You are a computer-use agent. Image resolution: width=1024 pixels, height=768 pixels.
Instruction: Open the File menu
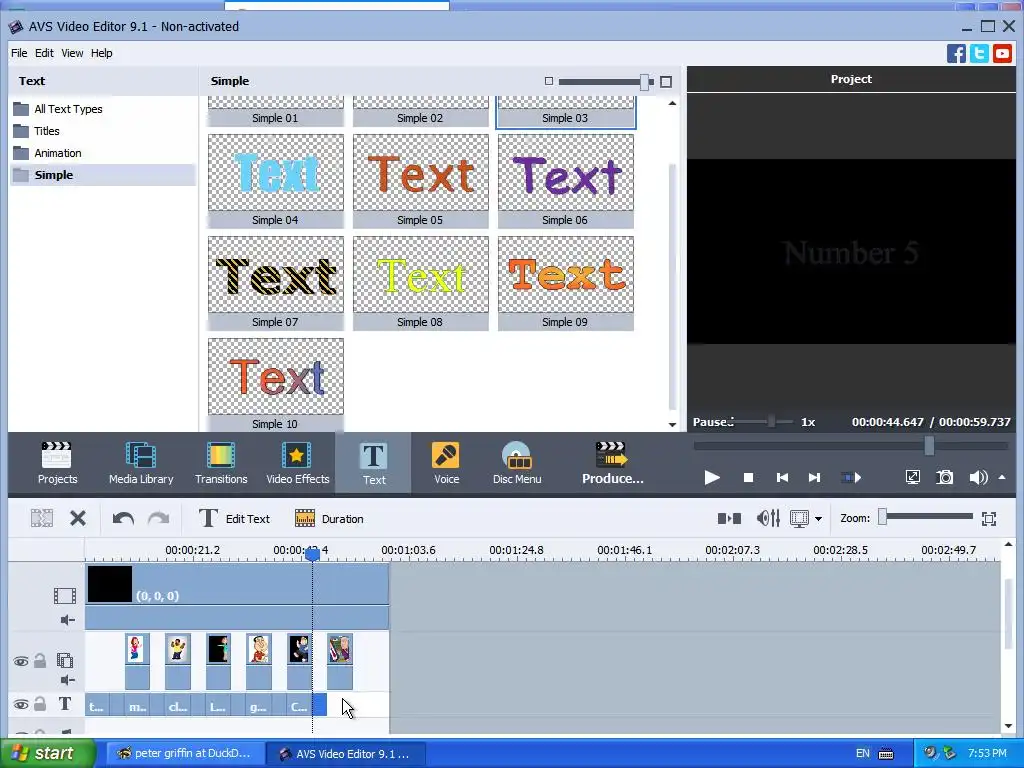click(19, 53)
